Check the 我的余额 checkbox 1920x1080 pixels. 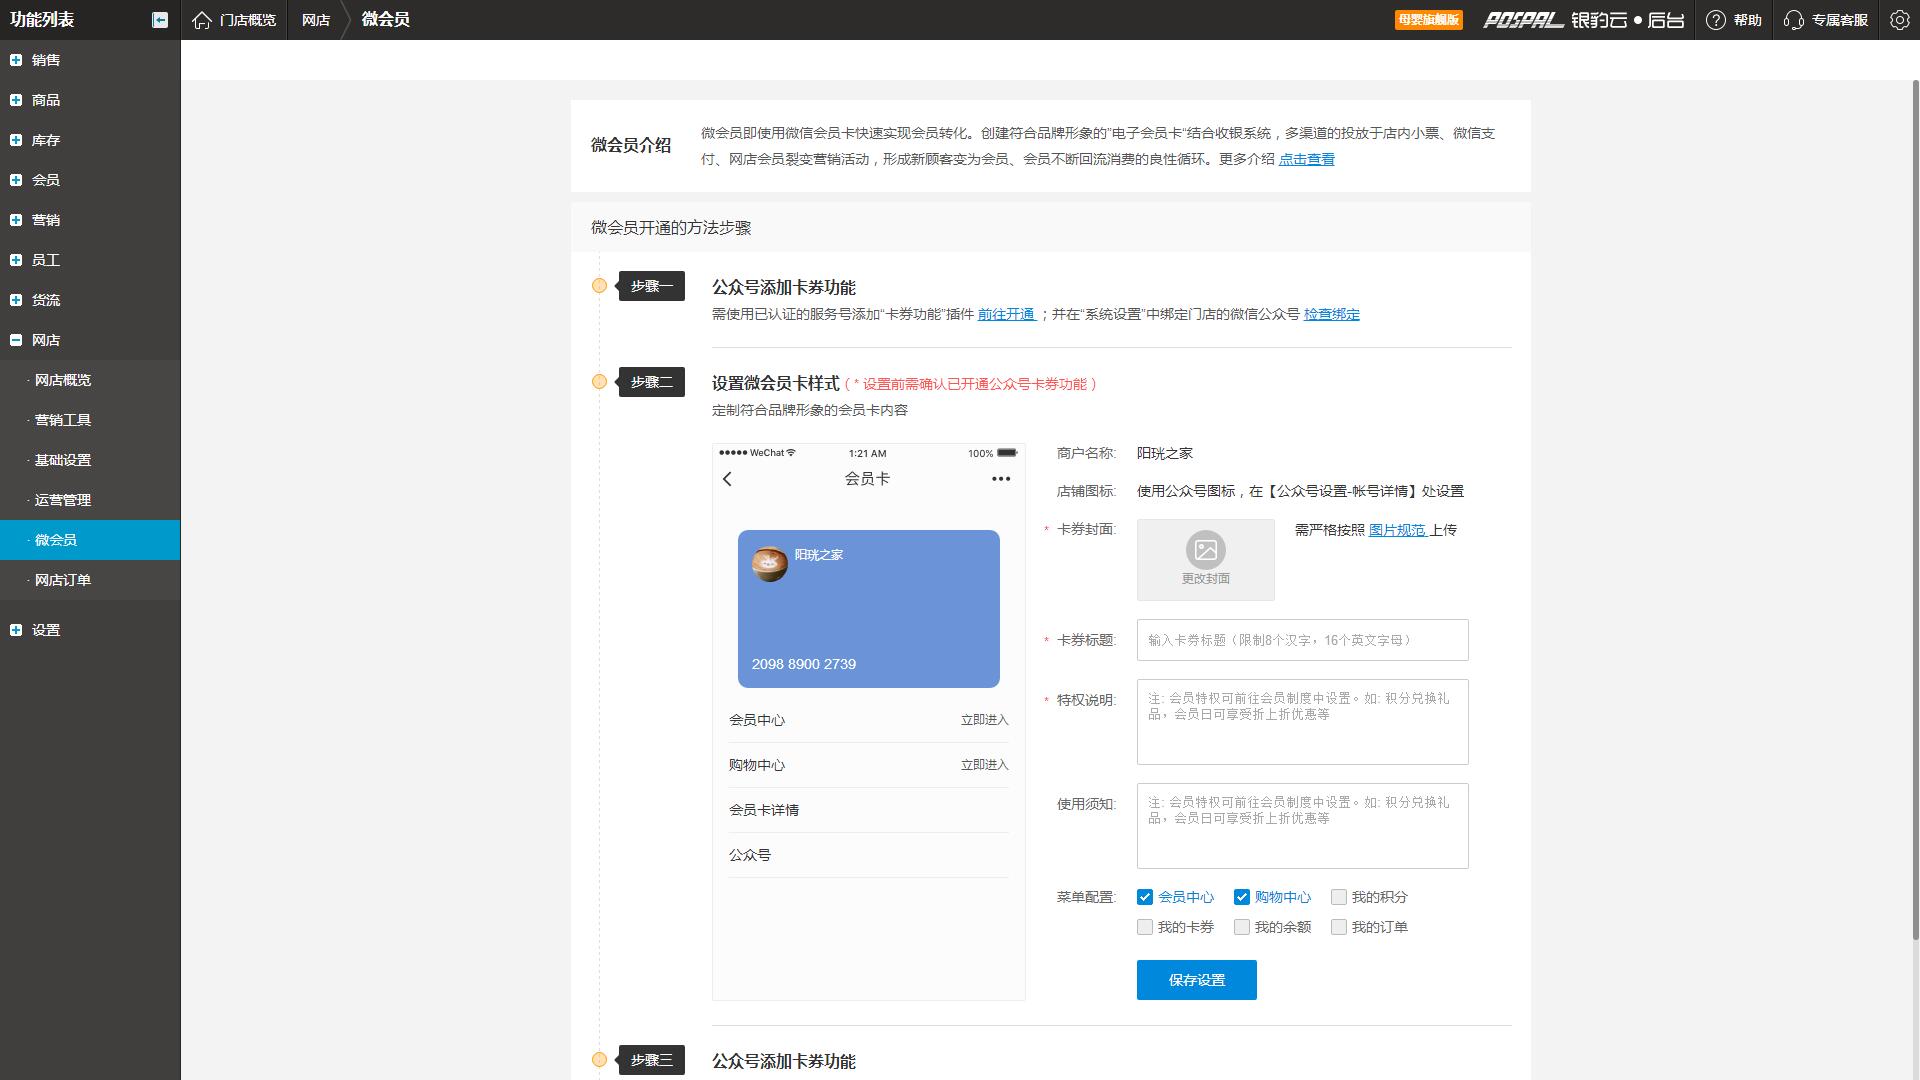(1242, 927)
